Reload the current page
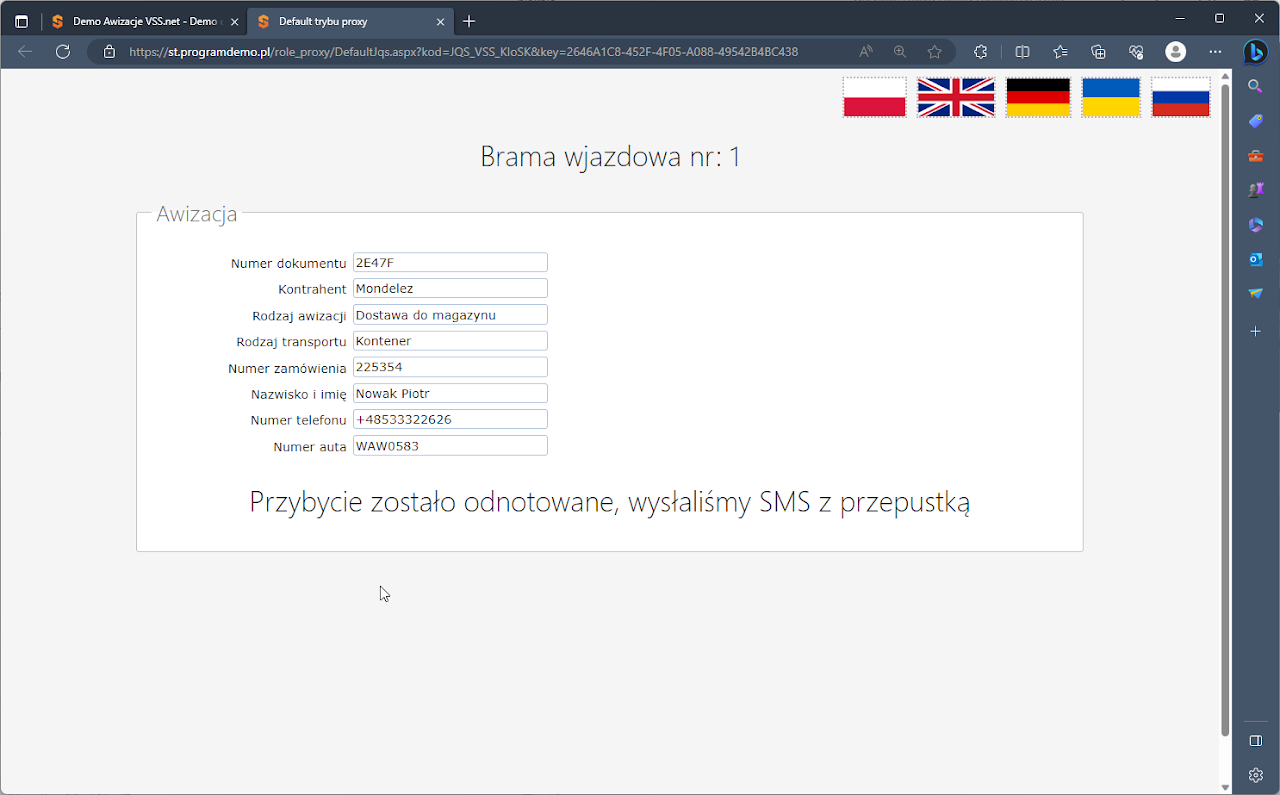This screenshot has width=1280, height=795. pos(63,51)
